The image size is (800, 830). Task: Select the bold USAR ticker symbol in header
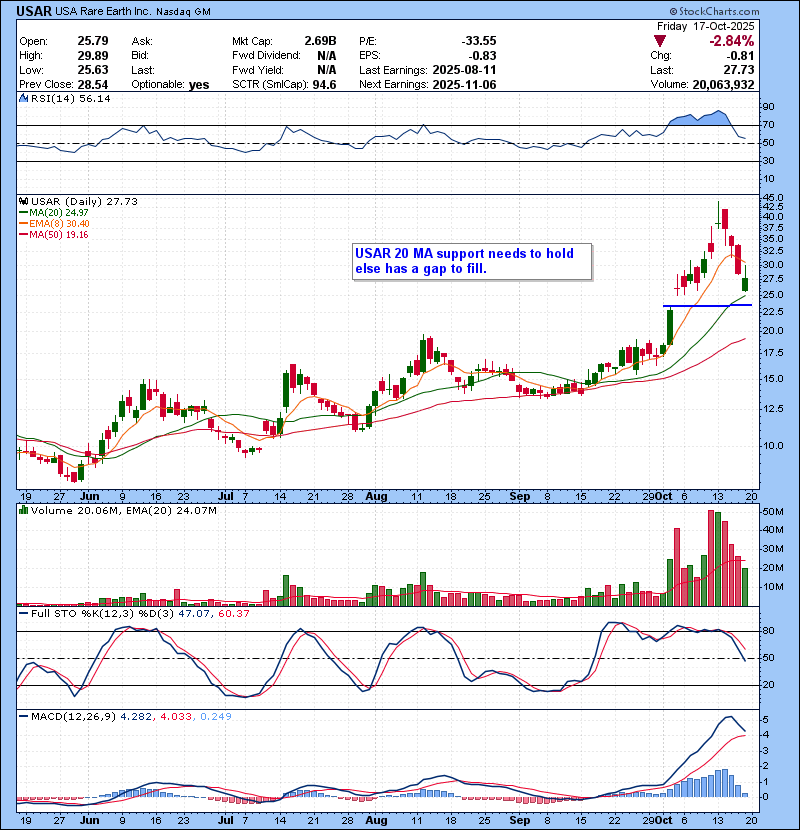point(34,11)
